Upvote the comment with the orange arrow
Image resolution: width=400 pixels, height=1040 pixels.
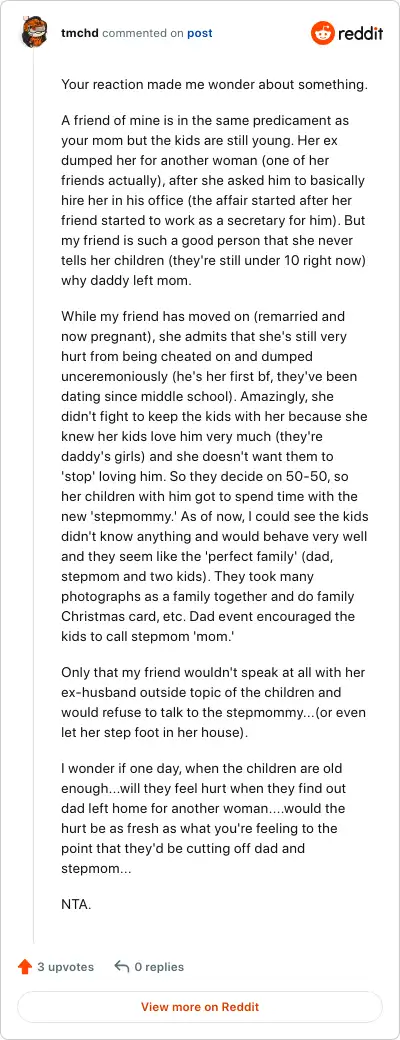pyautogui.click(x=25, y=966)
